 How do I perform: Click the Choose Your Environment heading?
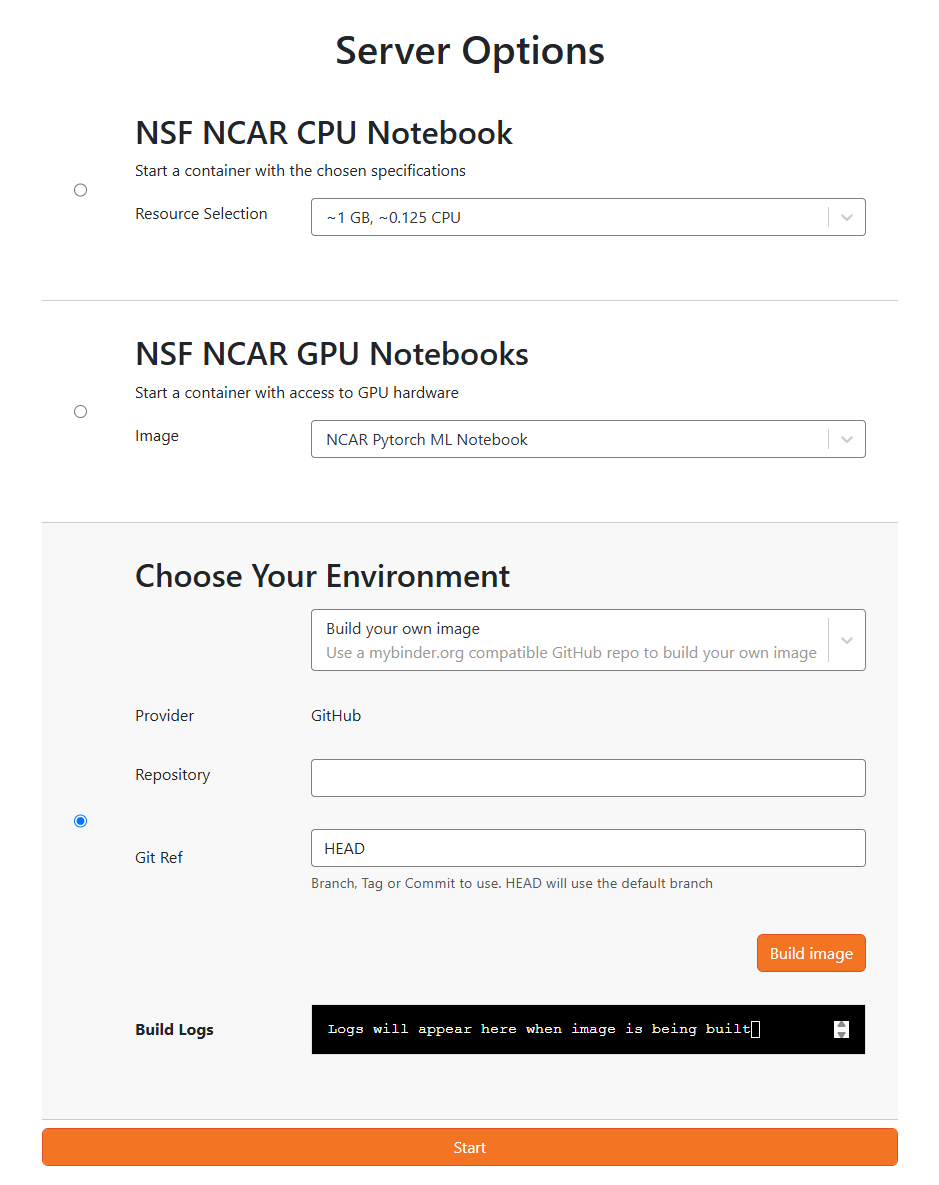tap(322, 576)
